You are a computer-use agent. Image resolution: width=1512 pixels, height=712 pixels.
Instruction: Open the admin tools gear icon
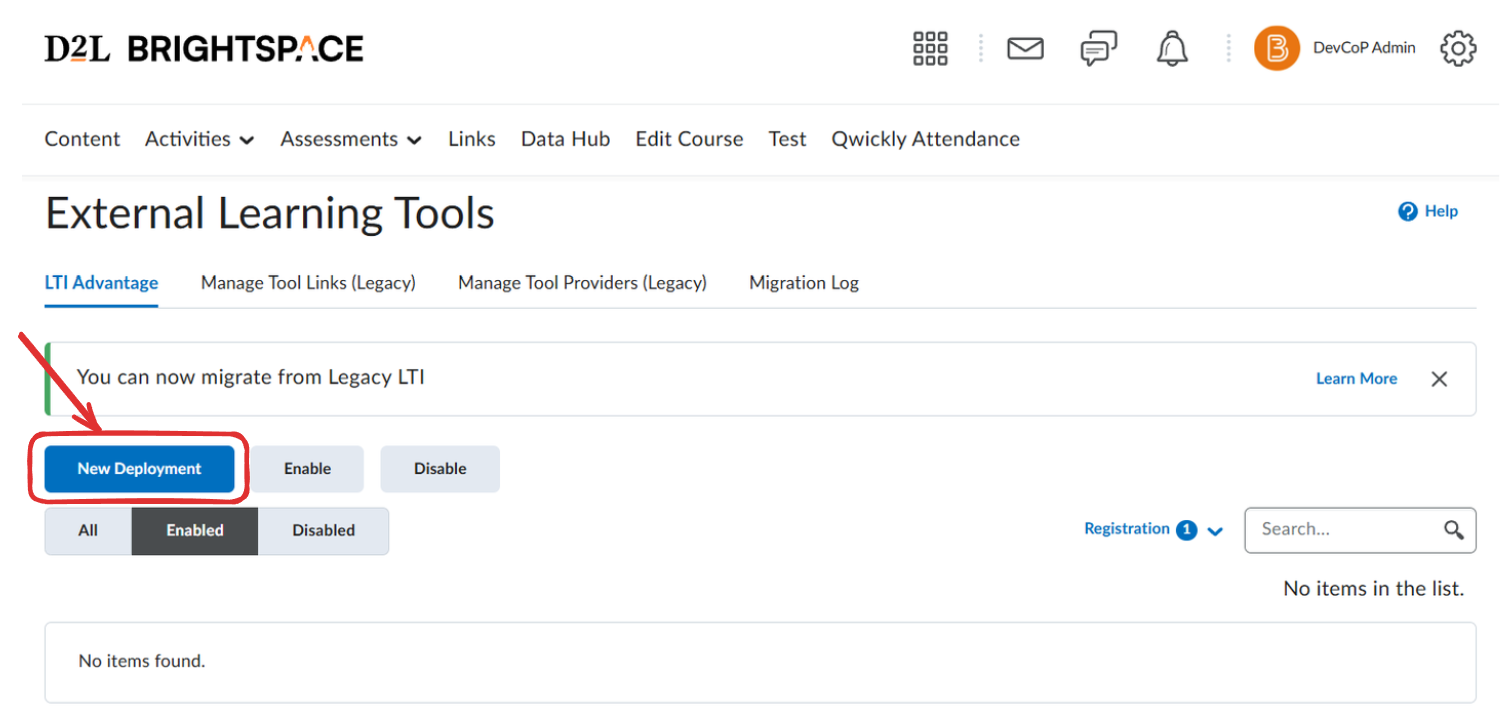pos(1458,48)
